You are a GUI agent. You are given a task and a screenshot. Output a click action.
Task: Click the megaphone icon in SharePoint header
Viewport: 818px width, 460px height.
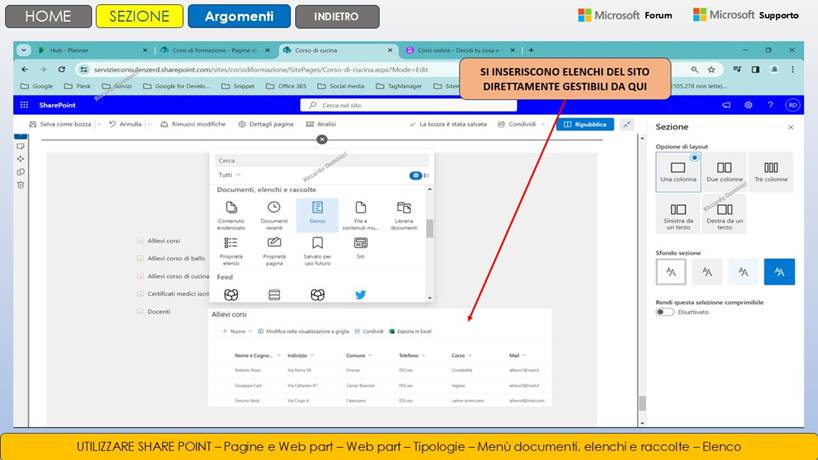(x=726, y=105)
